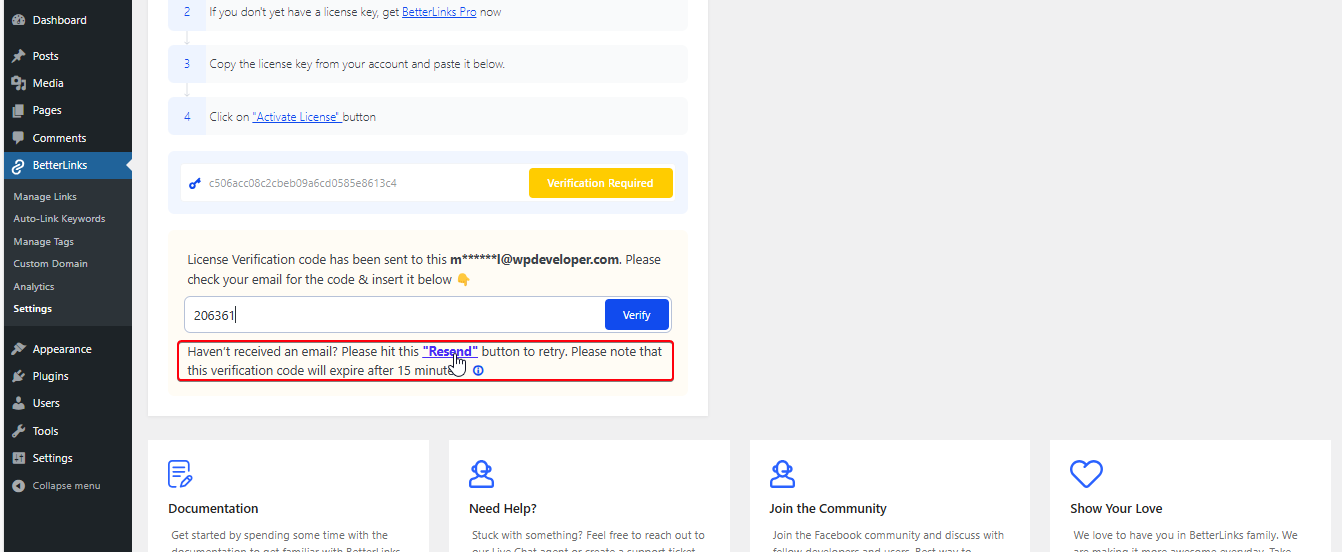Click the Media icon in sidebar
1342x552 pixels.
(18, 83)
